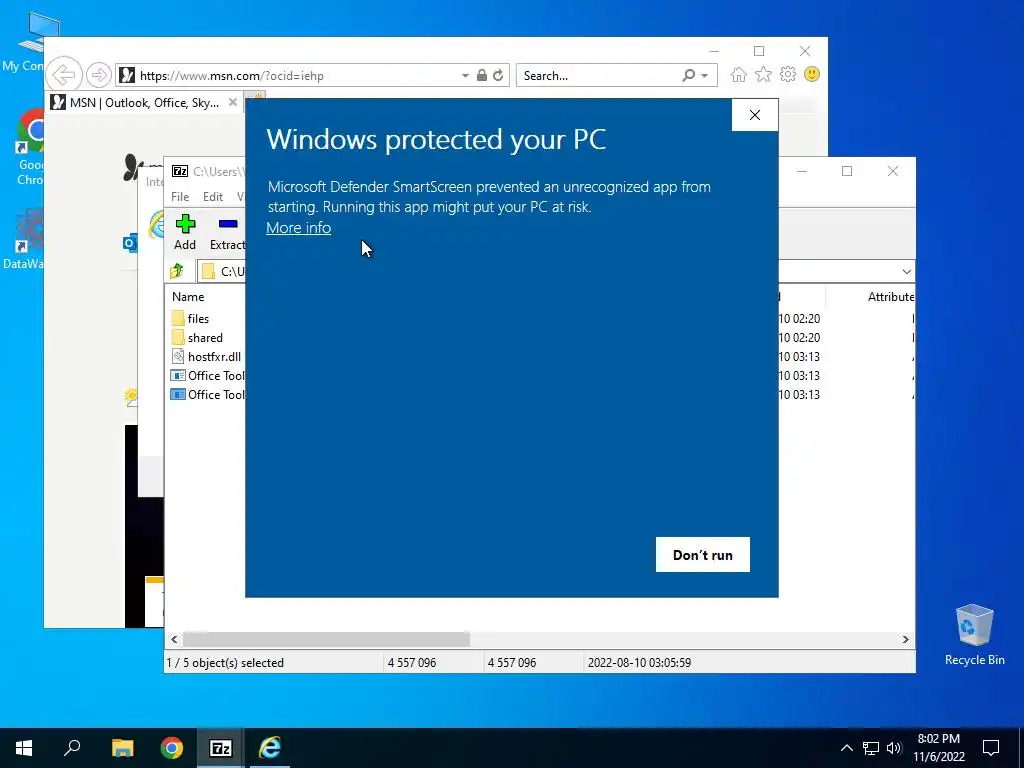Click the 7-Zip Extract toolbar icon
The width and height of the screenshot is (1024, 768).
pyautogui.click(x=227, y=232)
